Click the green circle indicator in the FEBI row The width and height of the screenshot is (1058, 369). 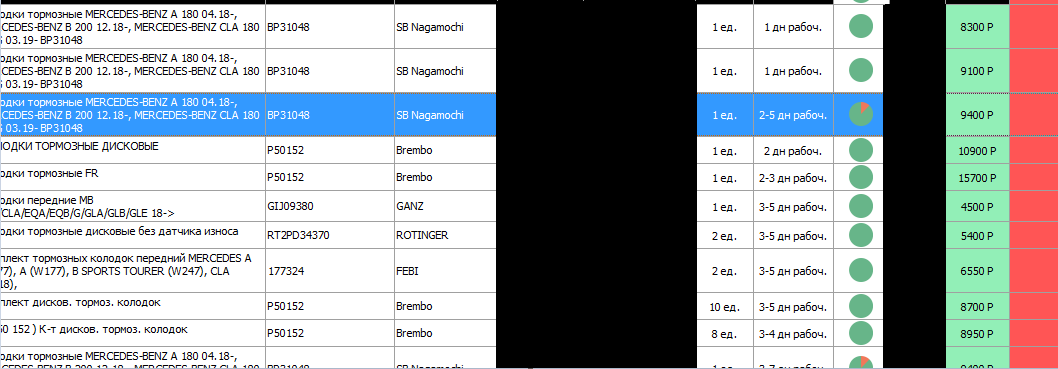(860, 270)
